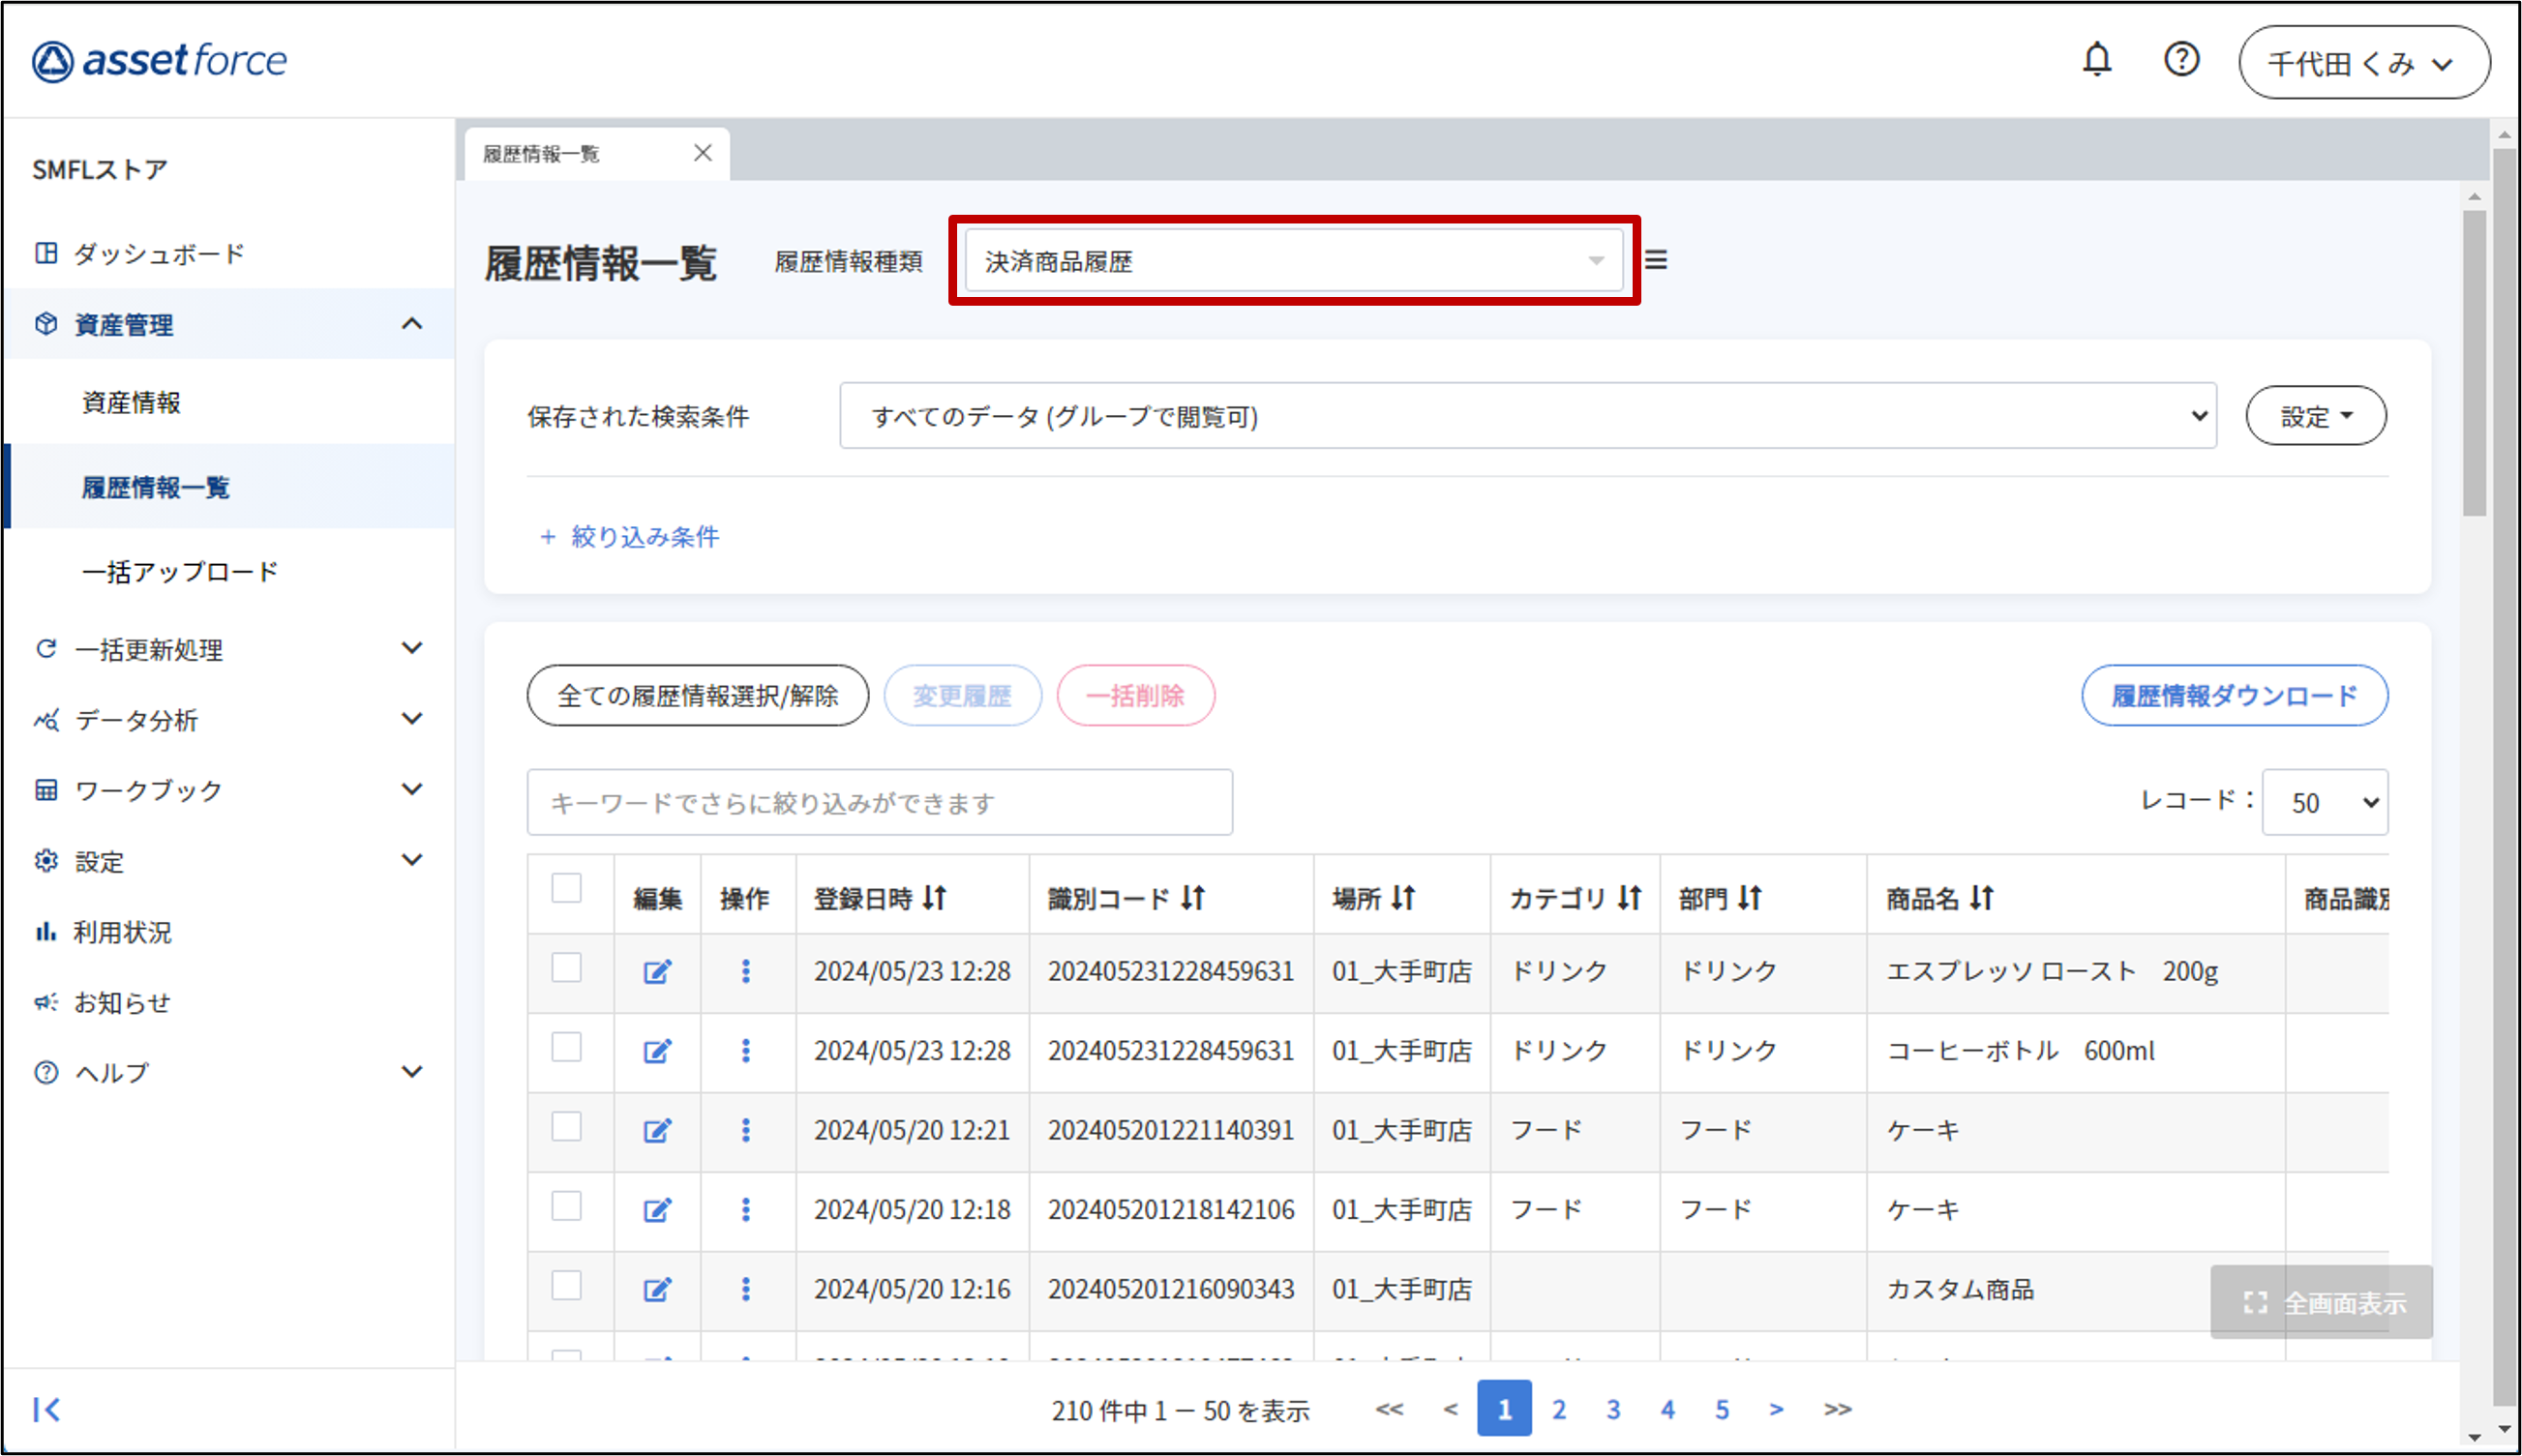This screenshot has width=2522, height=1456.
Task: Open the 履歴情報種類 dropdown showing 決済商品履歴
Action: click(1293, 261)
